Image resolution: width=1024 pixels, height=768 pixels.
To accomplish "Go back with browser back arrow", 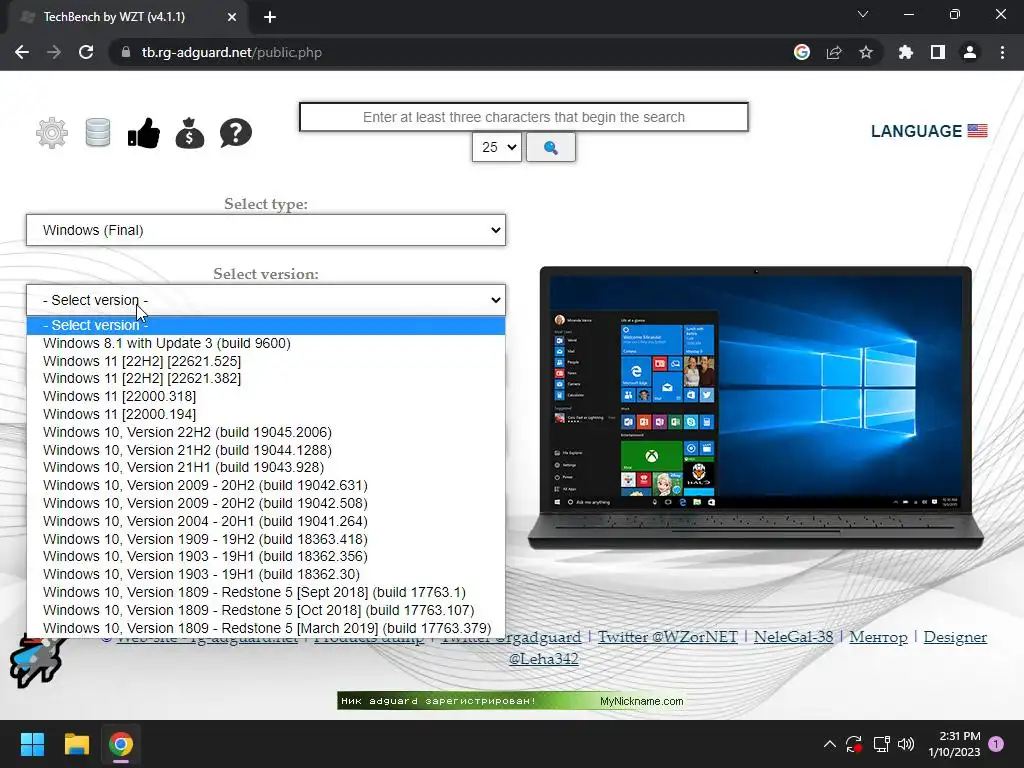I will (x=22, y=52).
